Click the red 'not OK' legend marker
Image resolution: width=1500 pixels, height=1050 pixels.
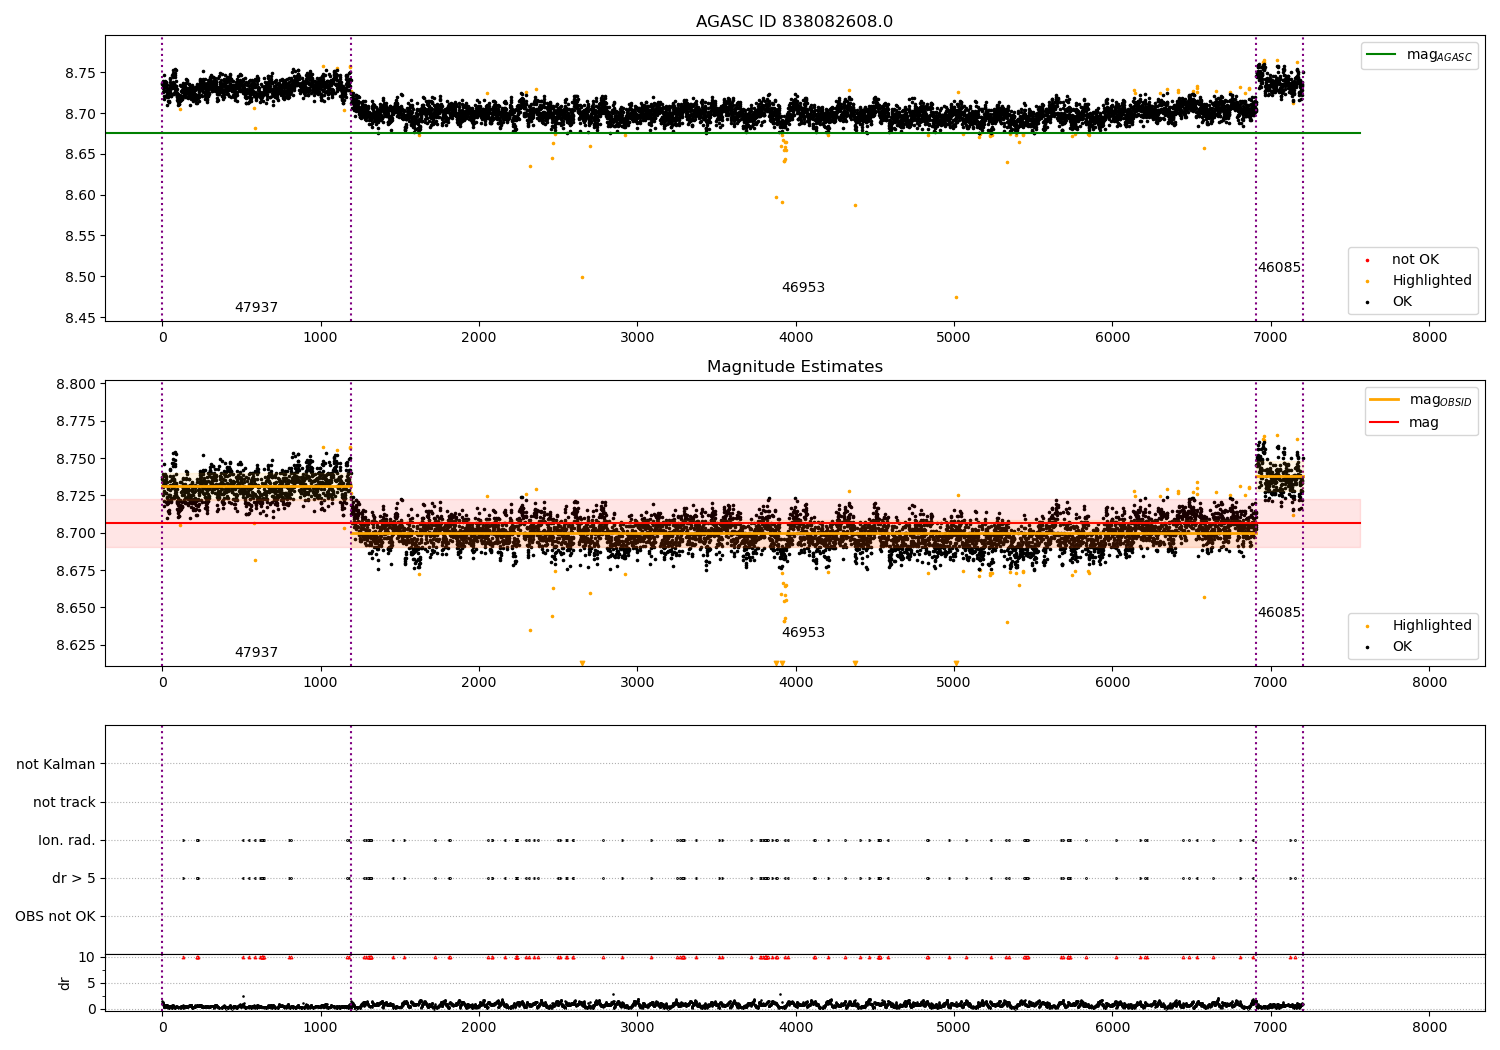1368,260
